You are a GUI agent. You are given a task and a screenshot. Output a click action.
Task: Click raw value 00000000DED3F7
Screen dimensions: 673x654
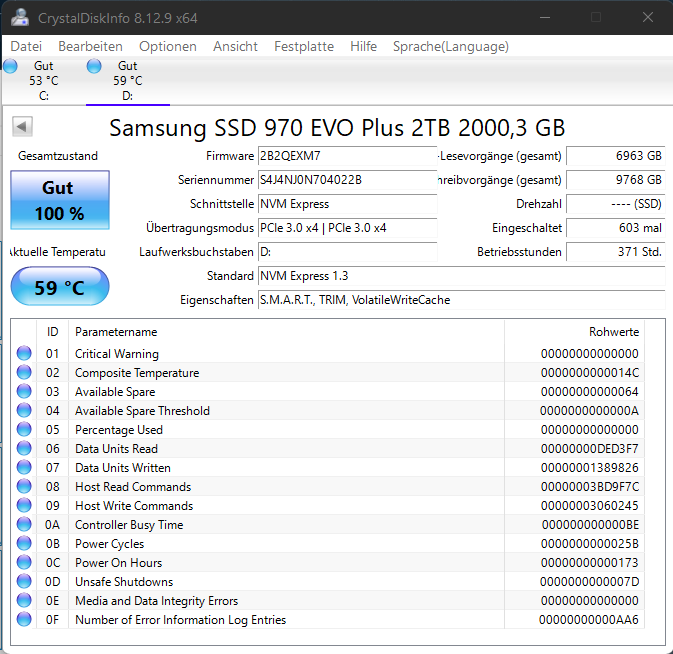pos(589,448)
